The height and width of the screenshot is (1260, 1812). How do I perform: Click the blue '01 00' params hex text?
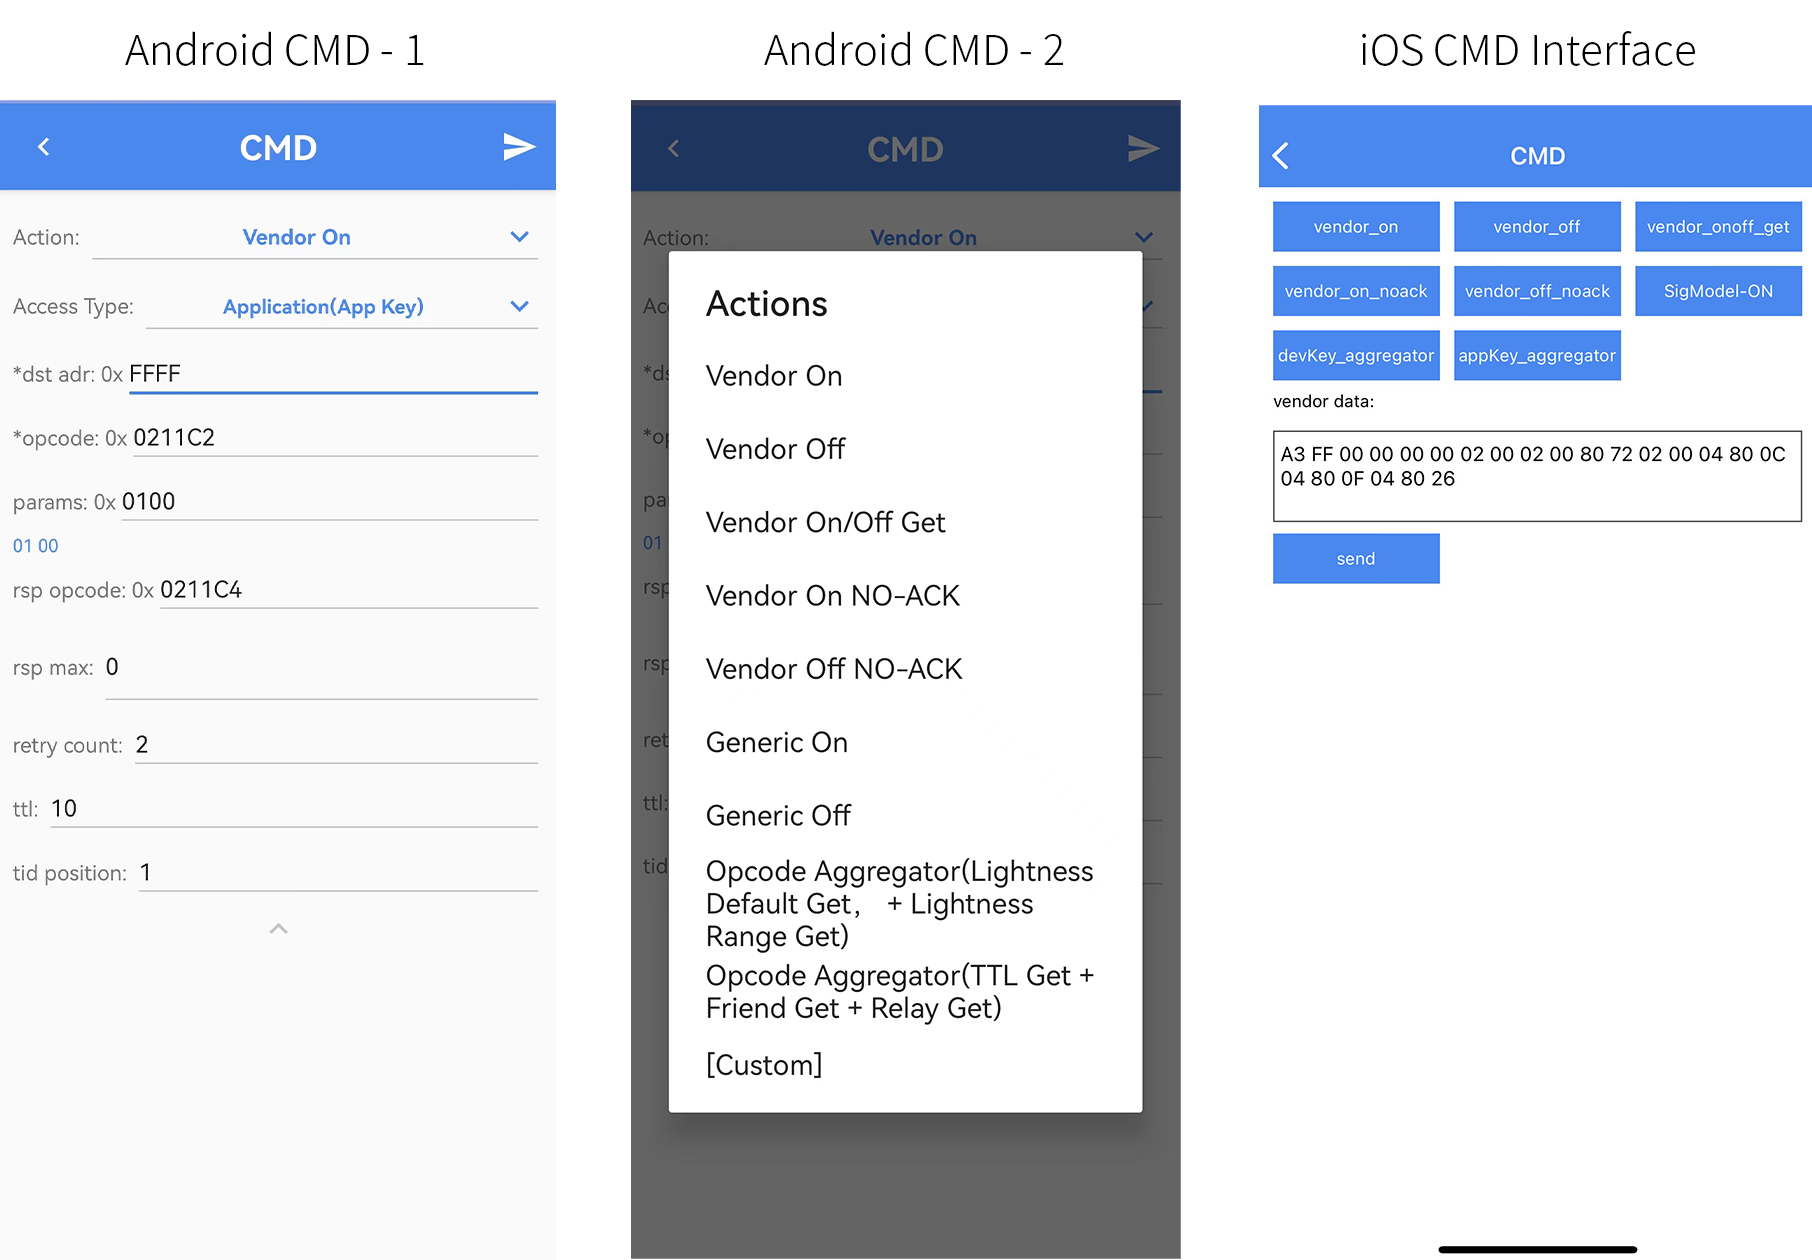pyautogui.click(x=36, y=546)
